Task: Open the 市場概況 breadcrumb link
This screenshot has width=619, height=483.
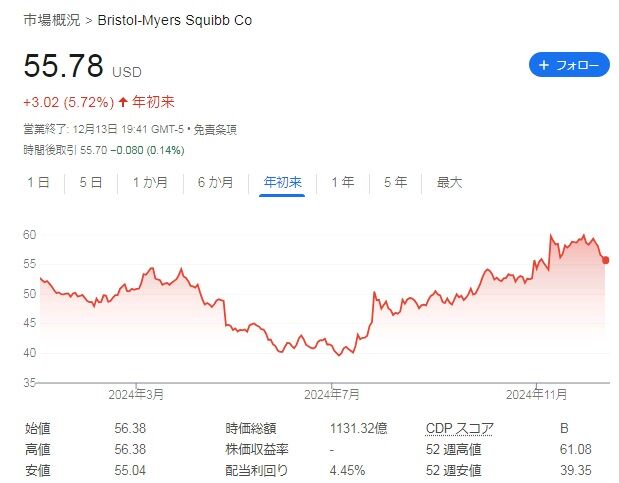Action: pyautogui.click(x=52, y=20)
